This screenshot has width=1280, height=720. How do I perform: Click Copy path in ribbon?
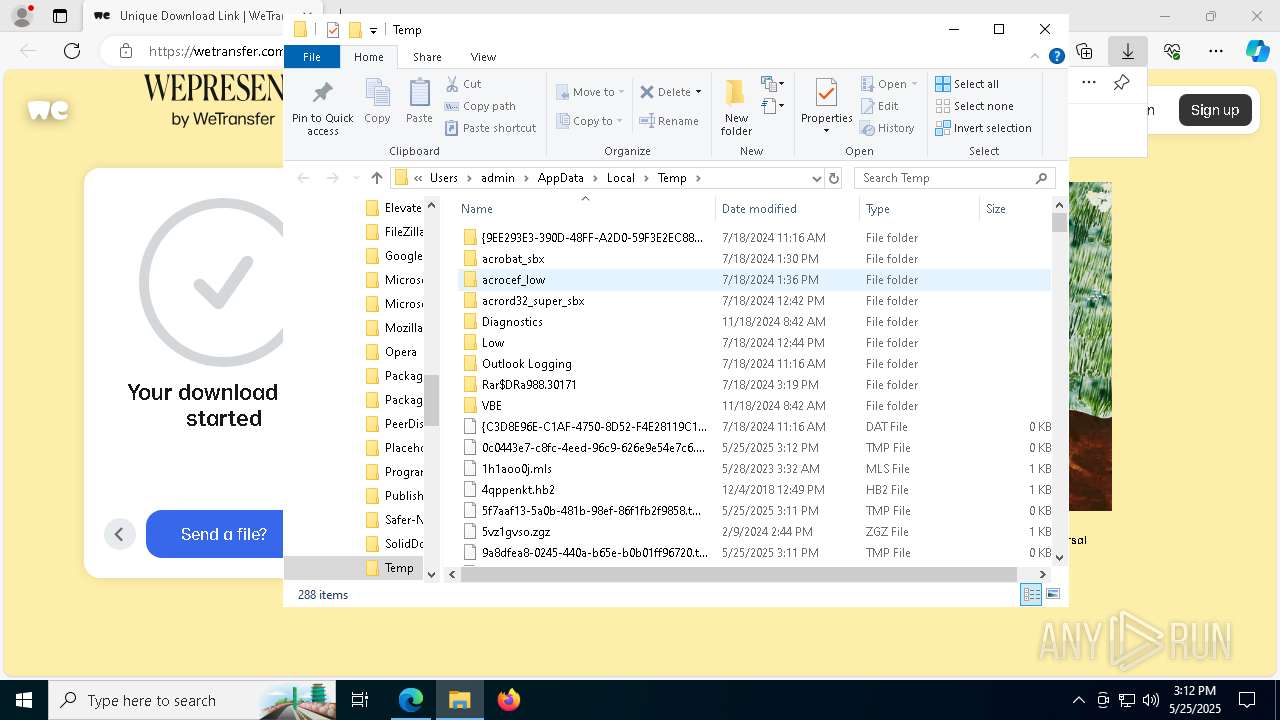pos(480,106)
